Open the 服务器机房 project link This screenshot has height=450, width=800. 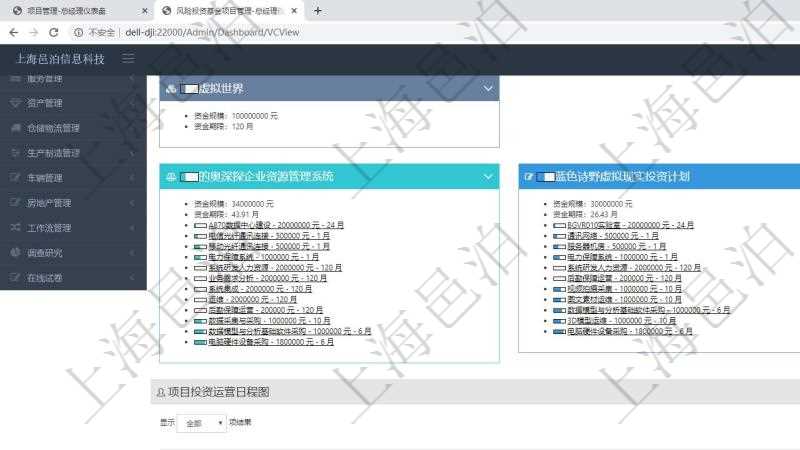pyautogui.click(x=616, y=246)
